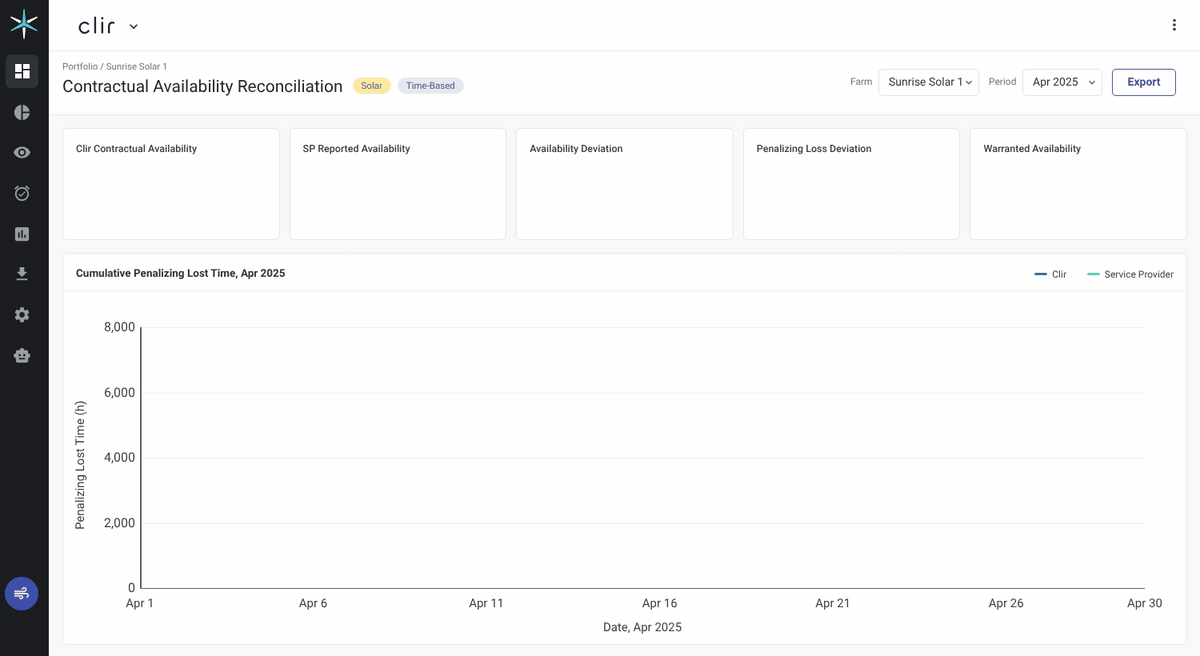Select the Warranted Availability card

coord(1078,183)
